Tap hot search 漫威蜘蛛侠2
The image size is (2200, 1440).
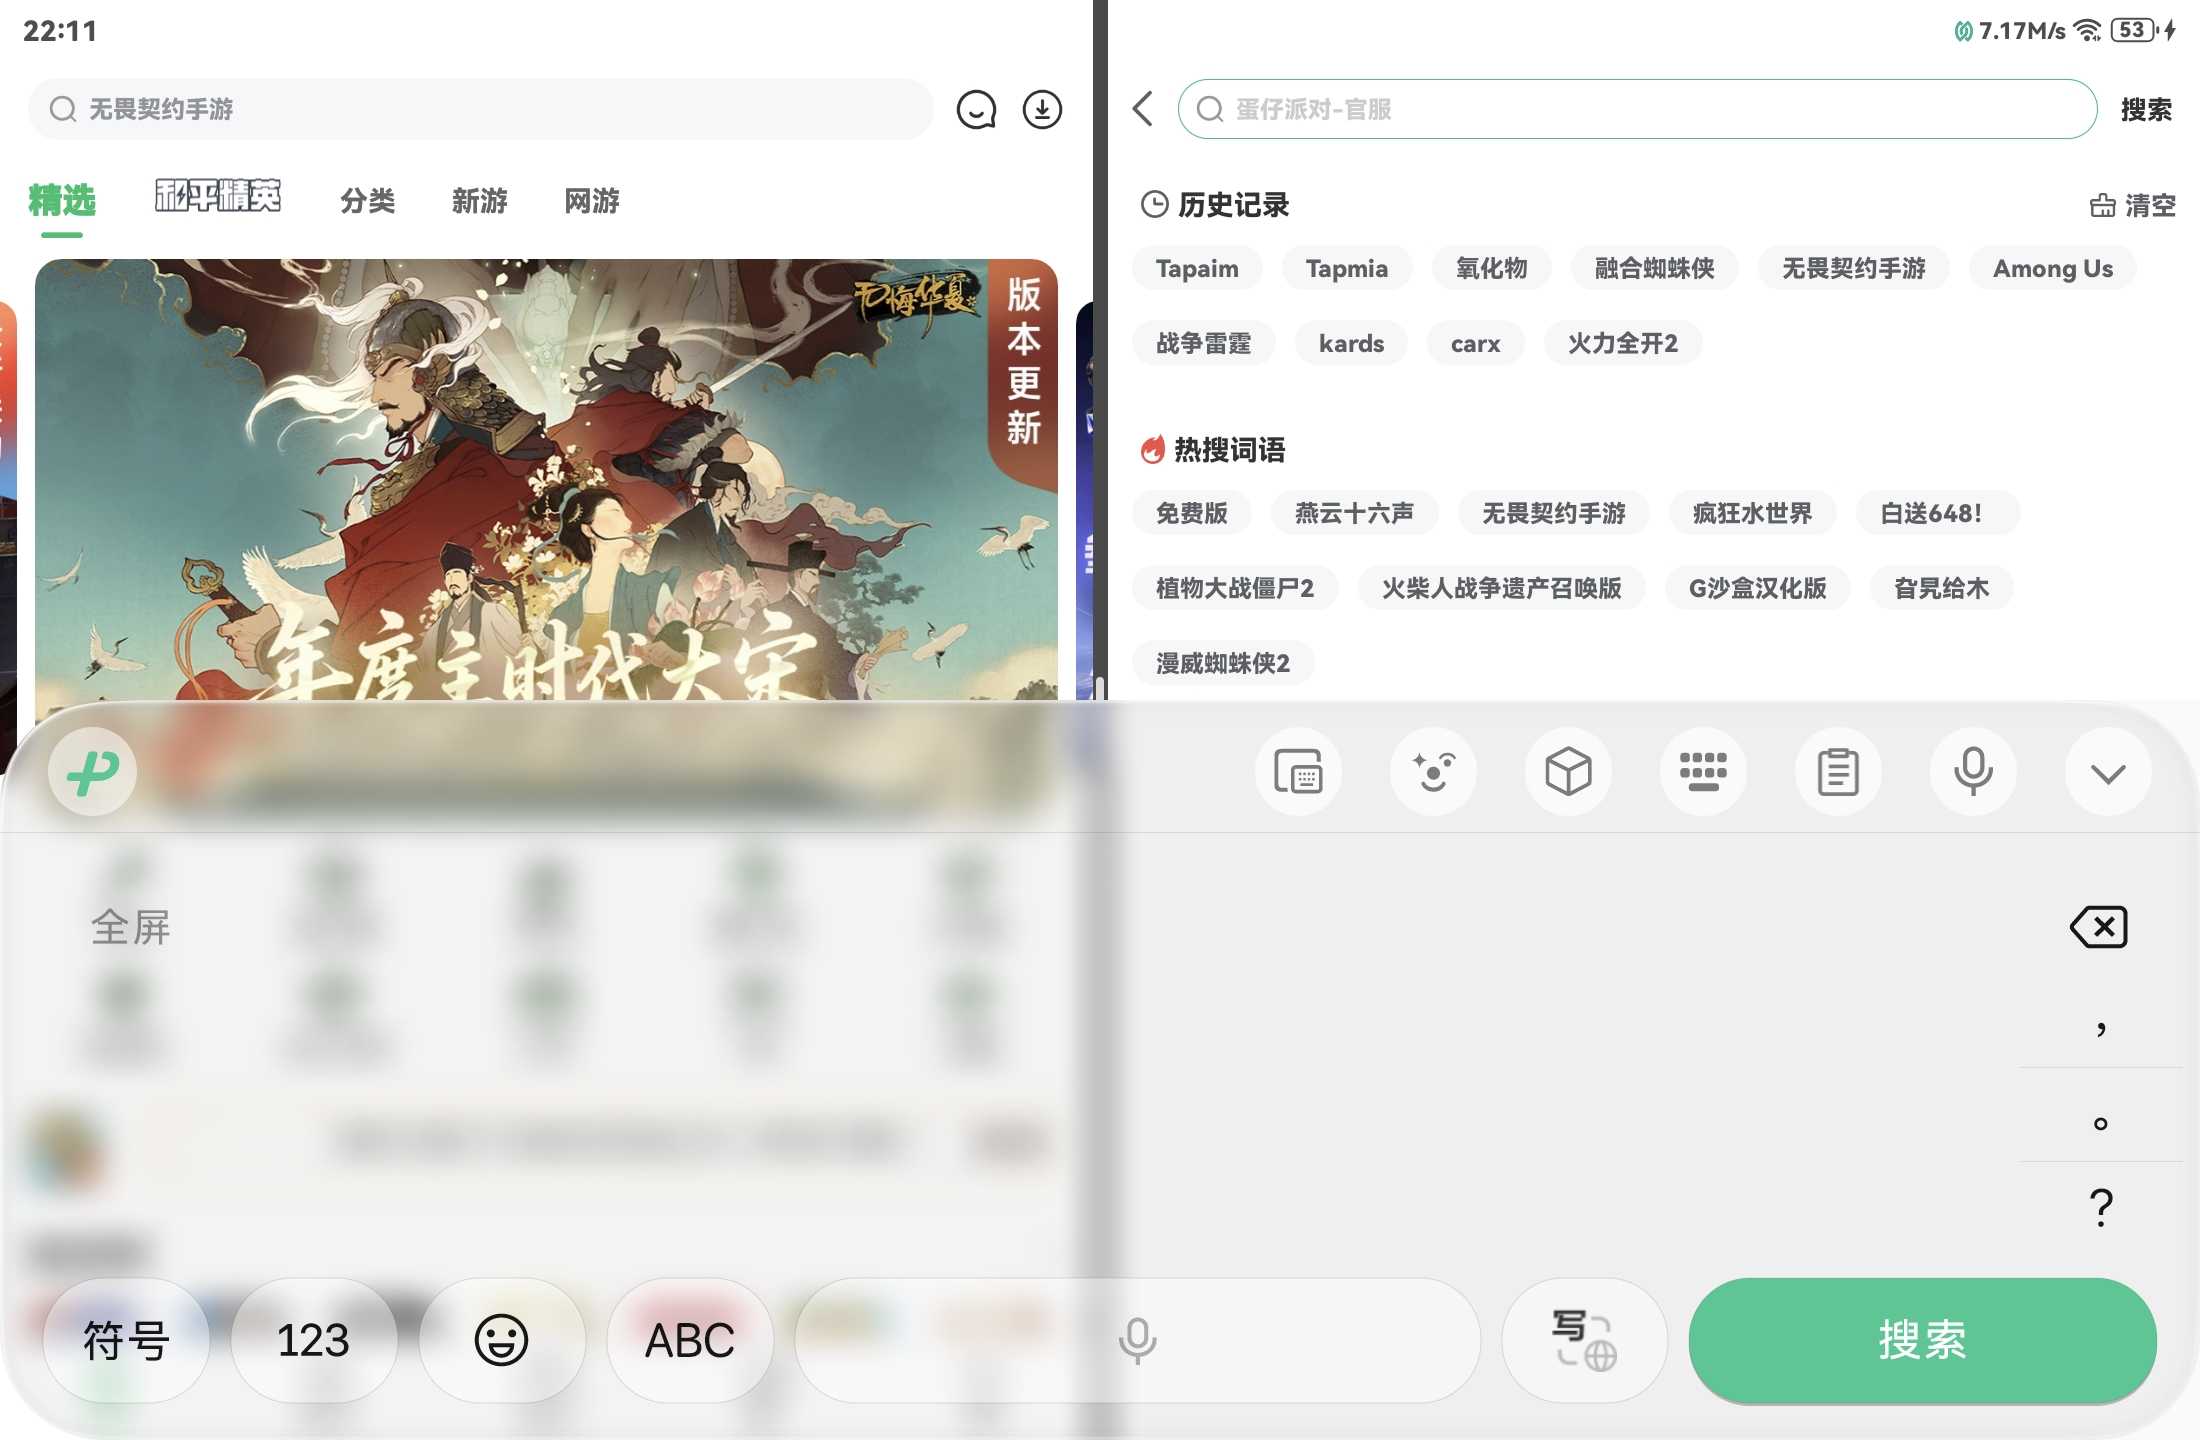pos(1223,663)
